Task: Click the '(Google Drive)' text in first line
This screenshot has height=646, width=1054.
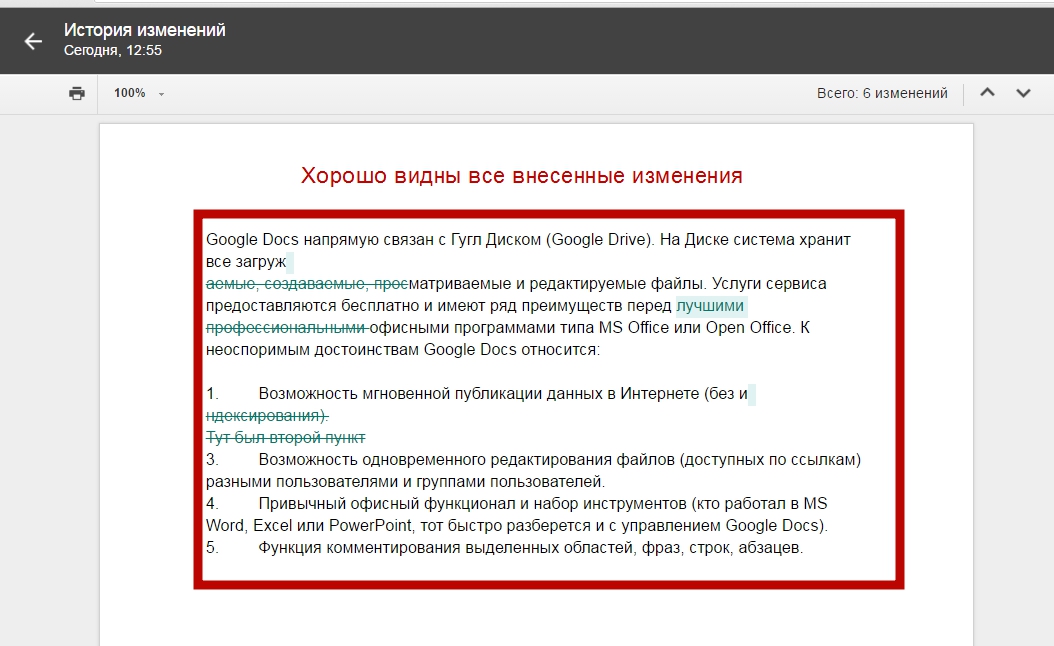Action: [x=599, y=240]
